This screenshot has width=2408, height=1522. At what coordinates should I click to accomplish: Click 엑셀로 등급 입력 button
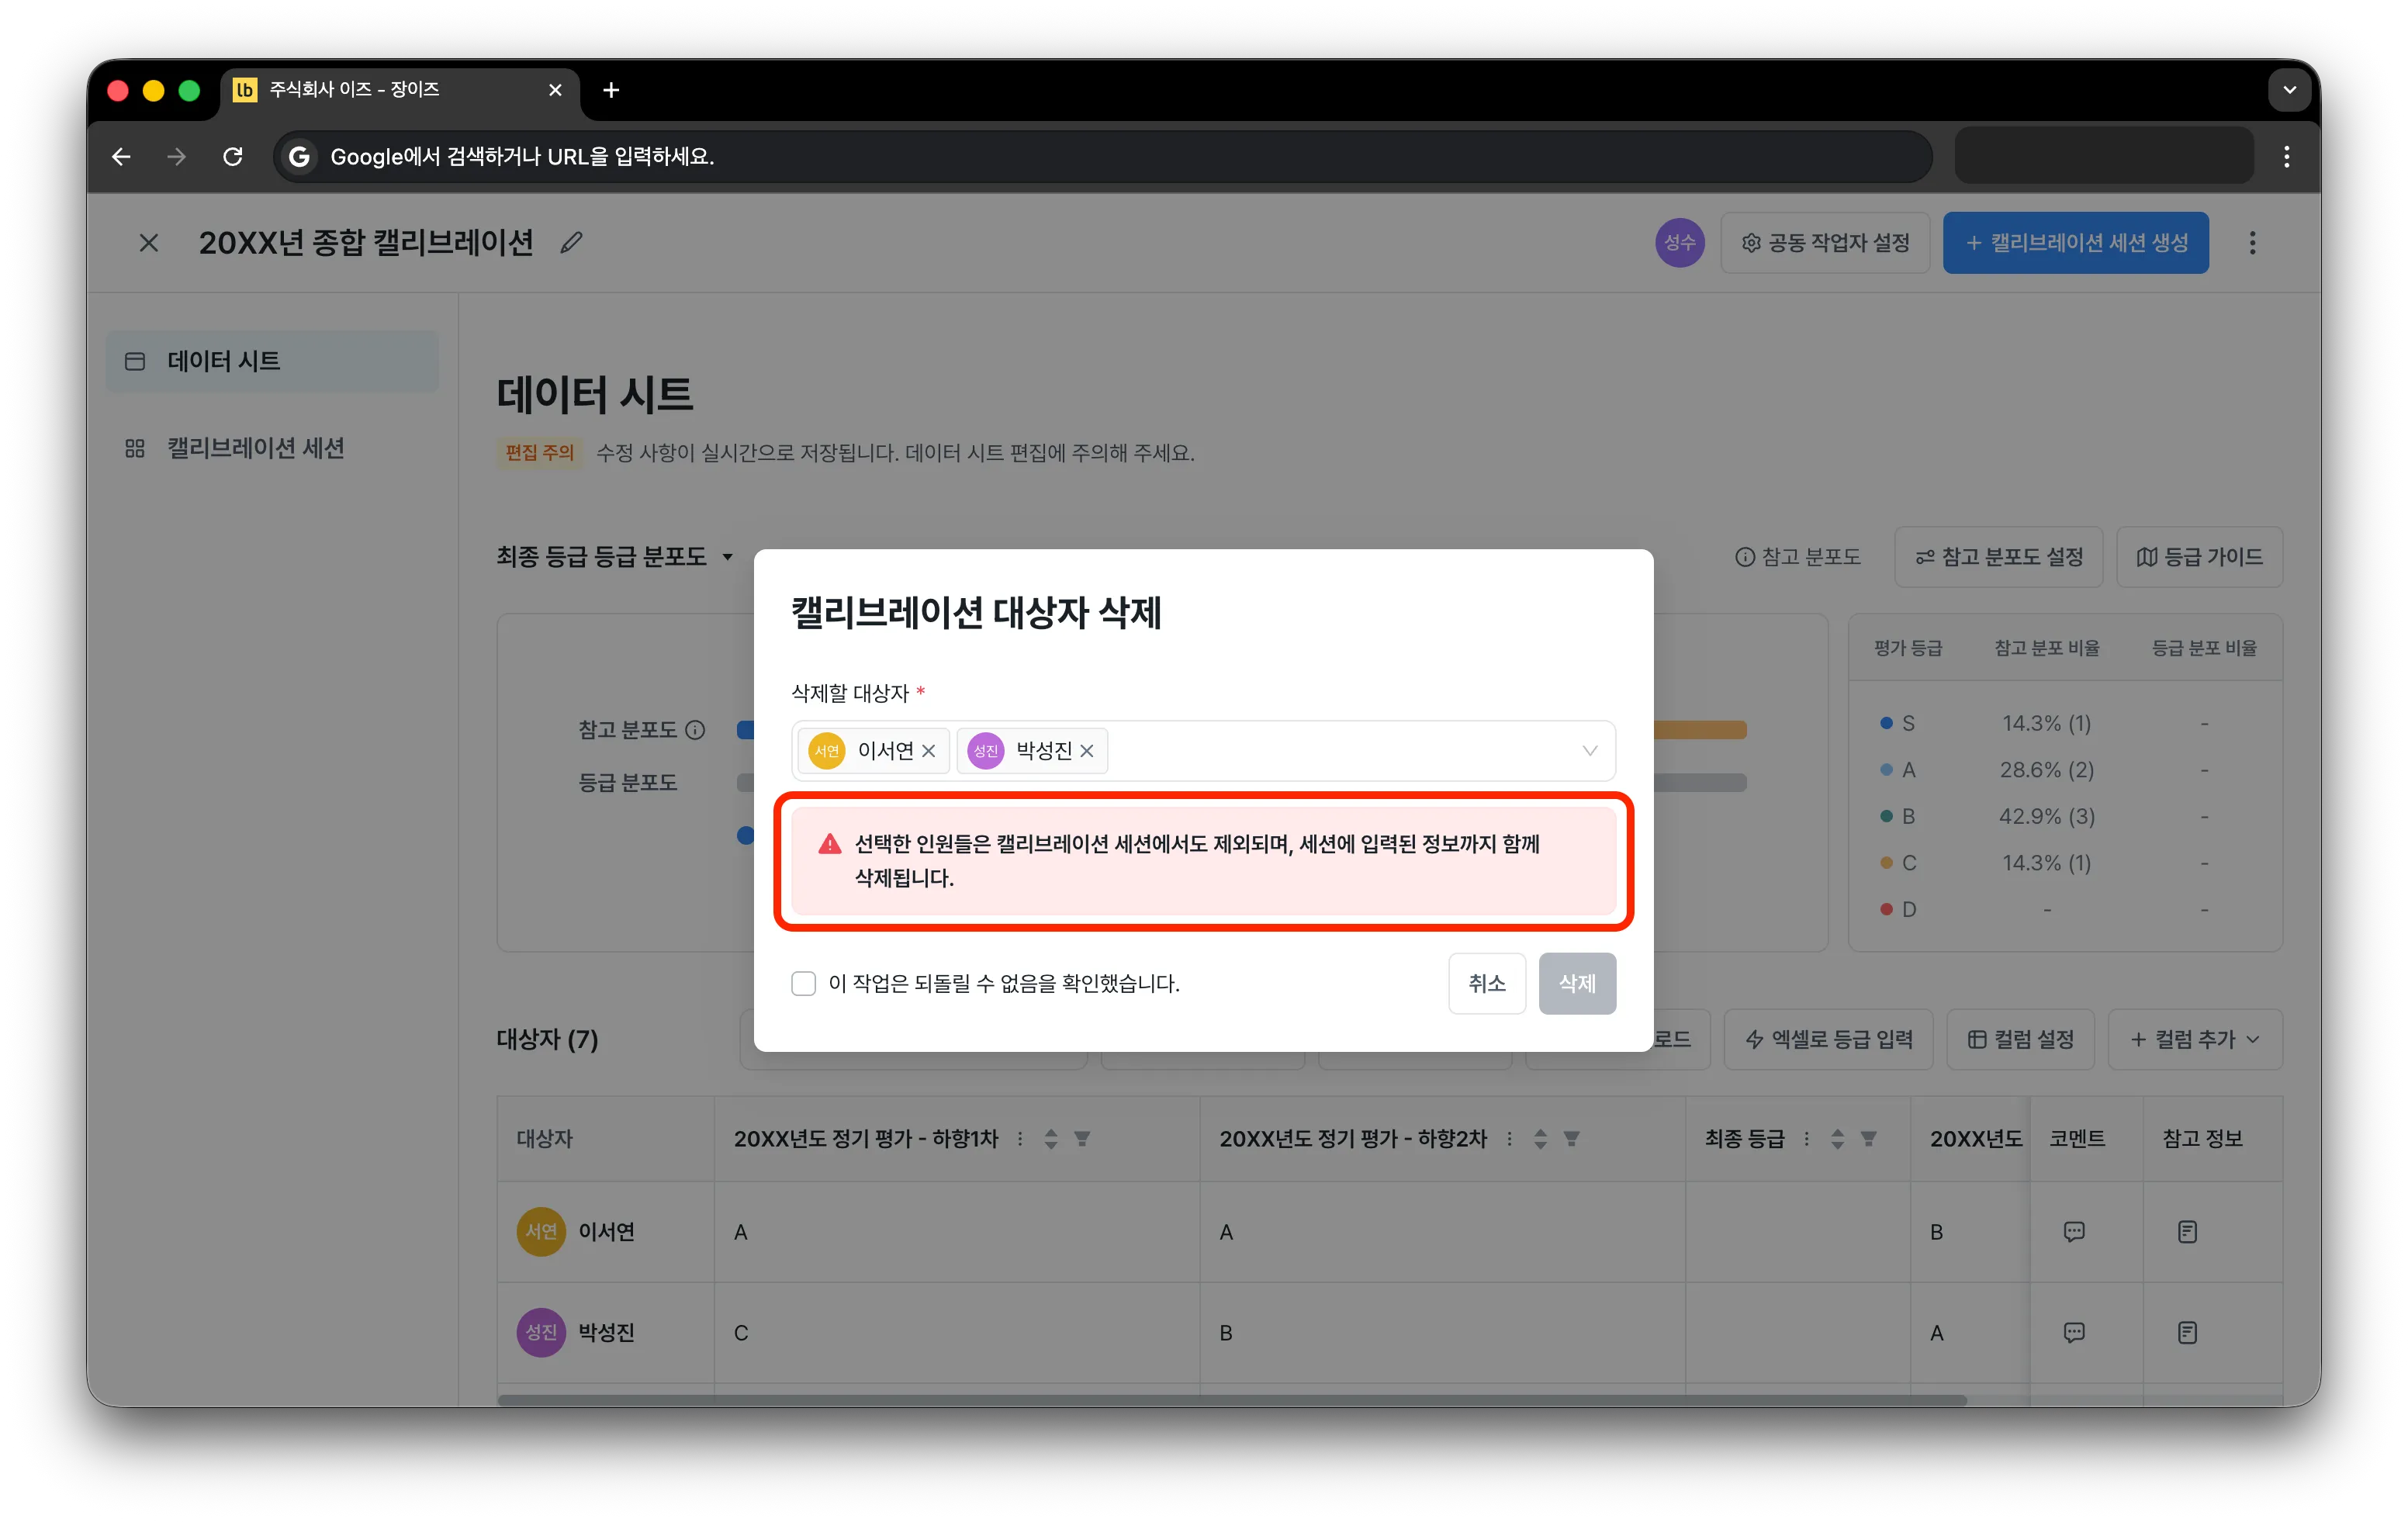(x=1828, y=1039)
